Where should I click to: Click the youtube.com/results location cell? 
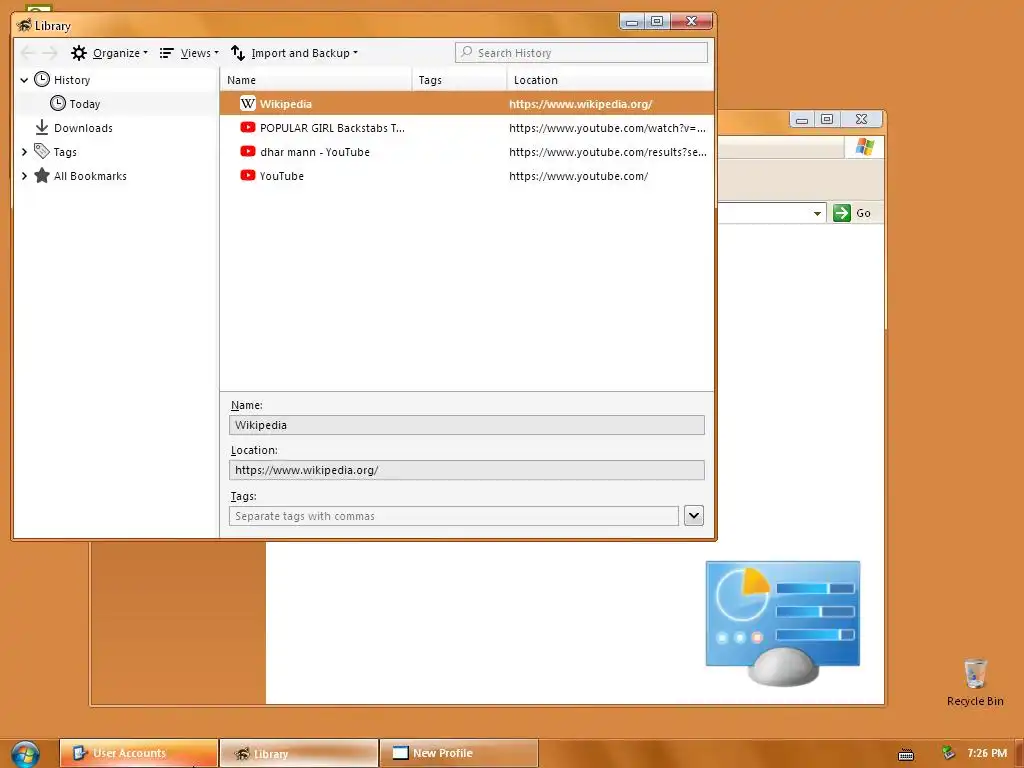point(607,152)
